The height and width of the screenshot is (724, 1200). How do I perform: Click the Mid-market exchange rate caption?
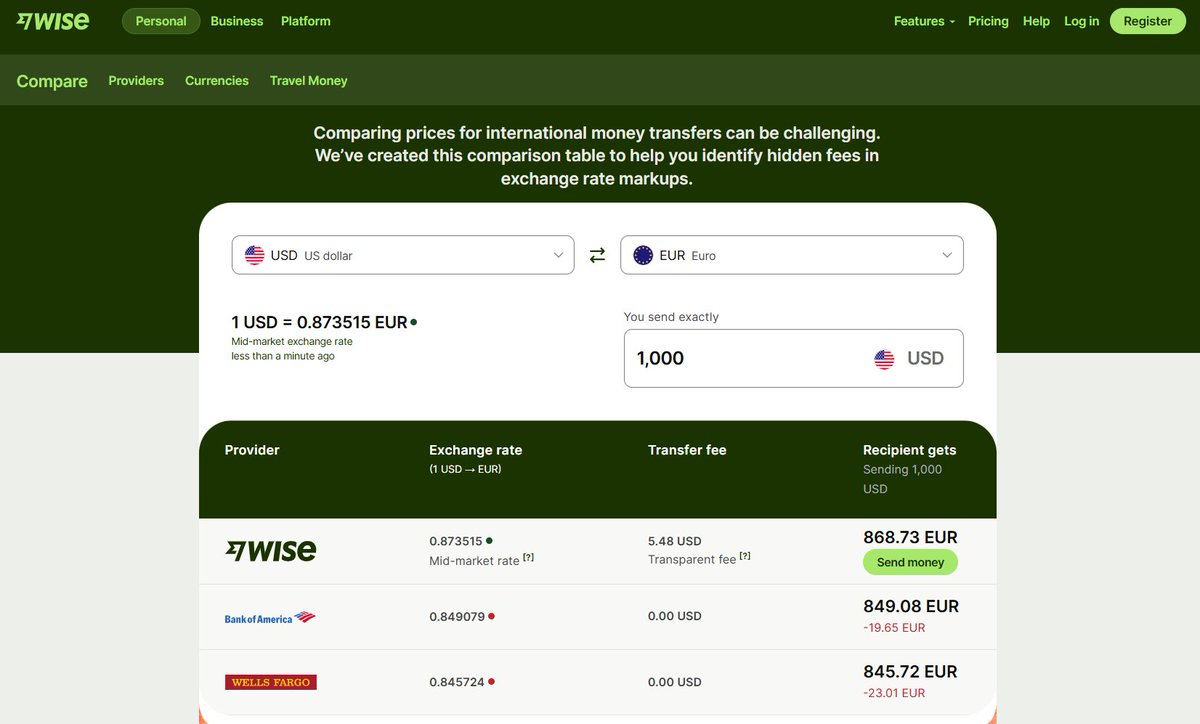pyautogui.click(x=292, y=342)
